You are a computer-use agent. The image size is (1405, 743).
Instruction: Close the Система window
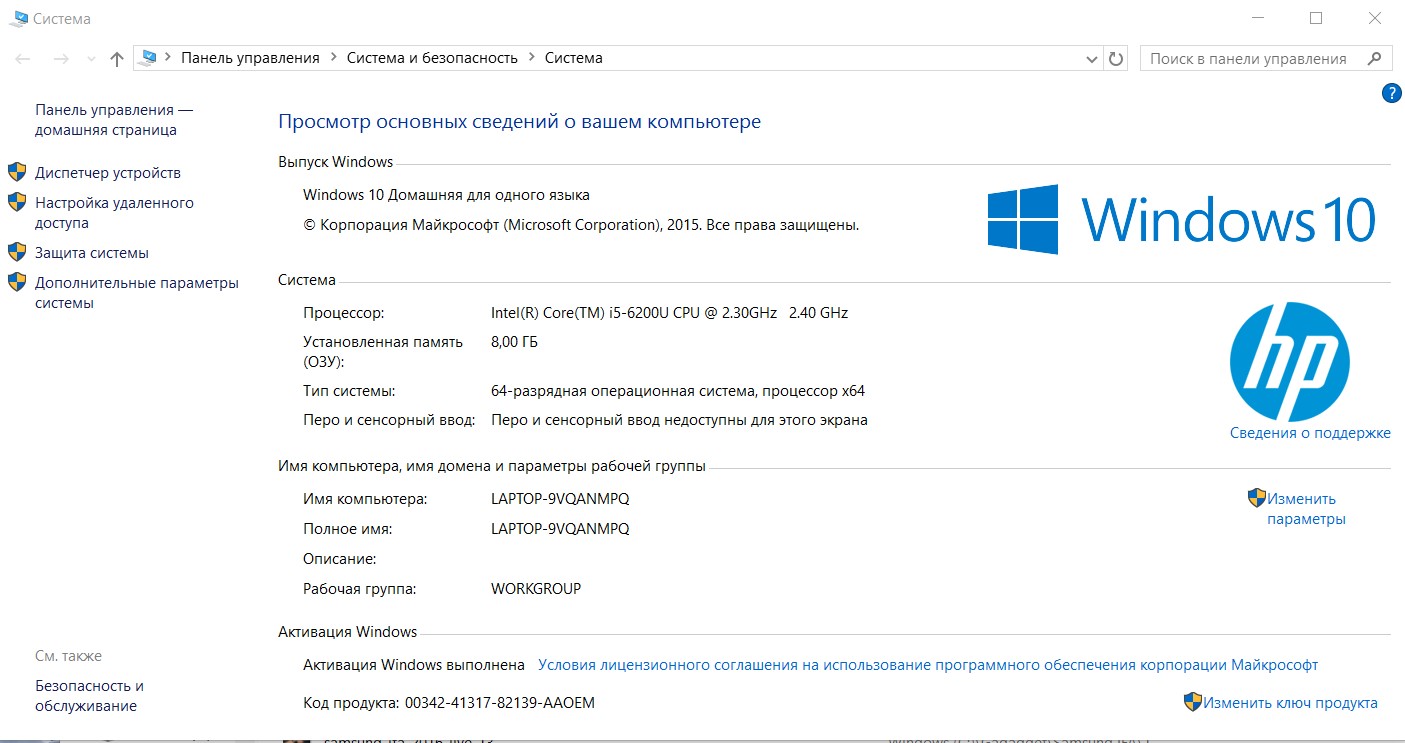[1375, 18]
